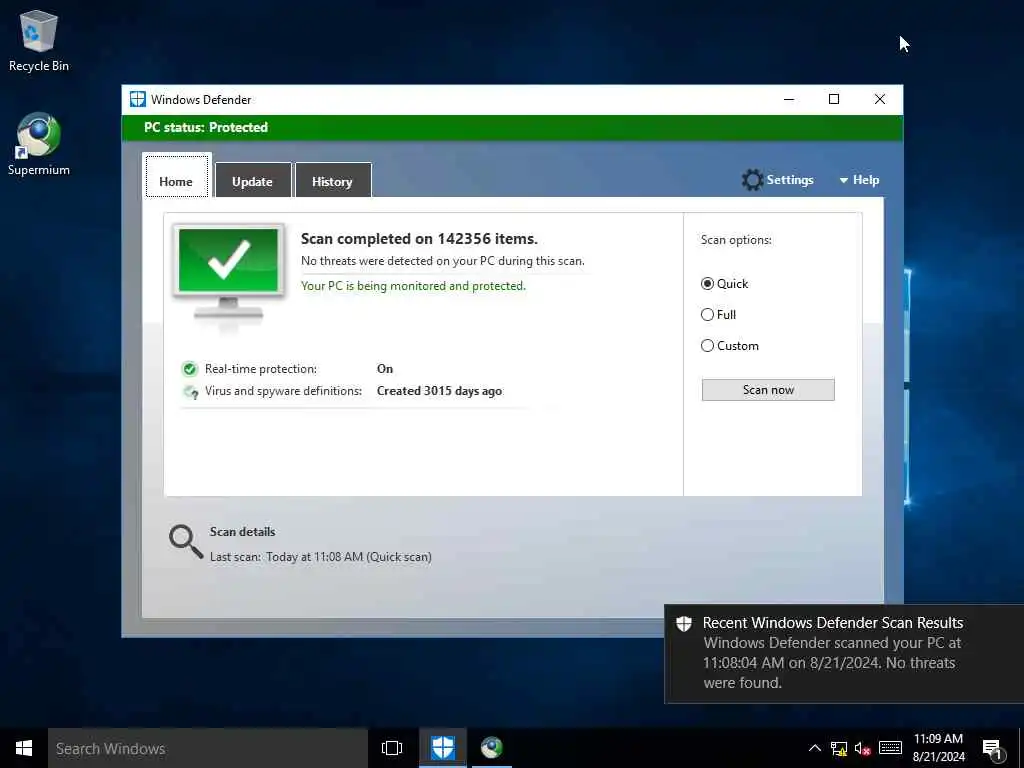Close the Windows Defender window
This screenshot has height=768, width=1024.
tap(880, 99)
